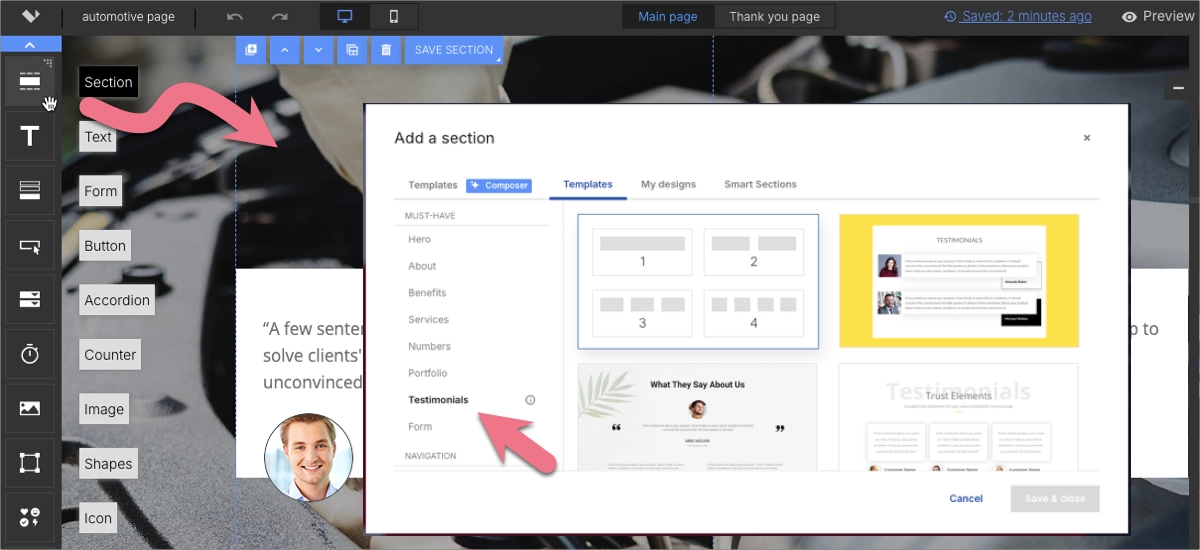Select the Button widget icon
The width and height of the screenshot is (1200, 550).
[x=30, y=245]
